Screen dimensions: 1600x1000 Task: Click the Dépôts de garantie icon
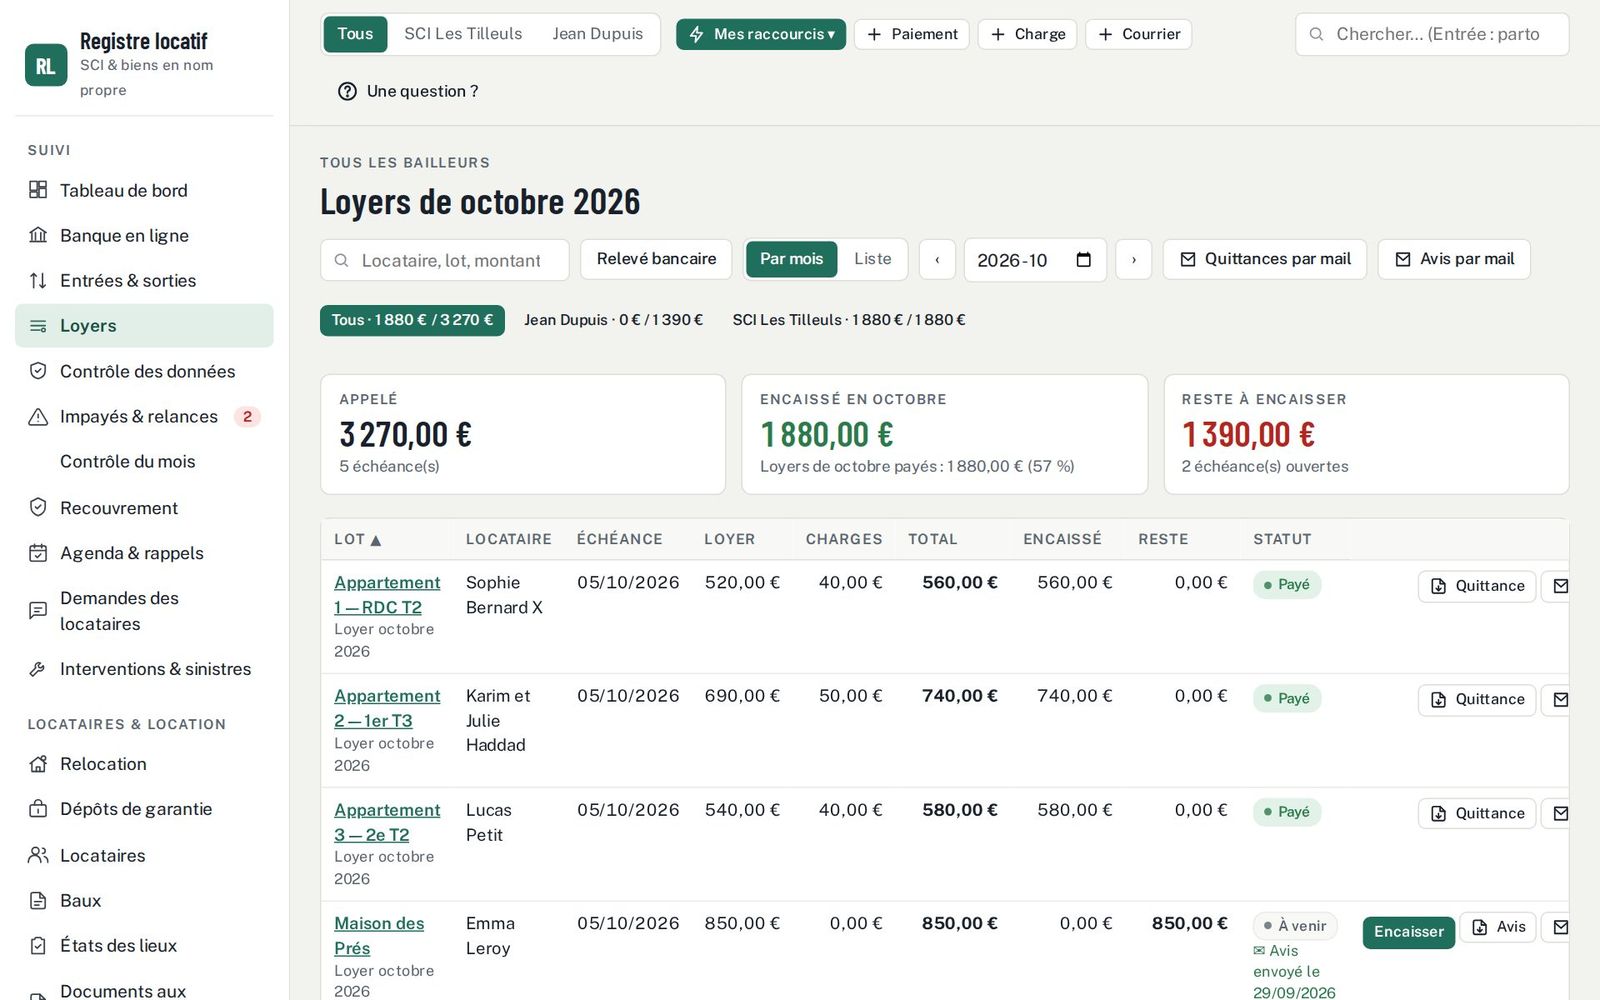click(38, 809)
